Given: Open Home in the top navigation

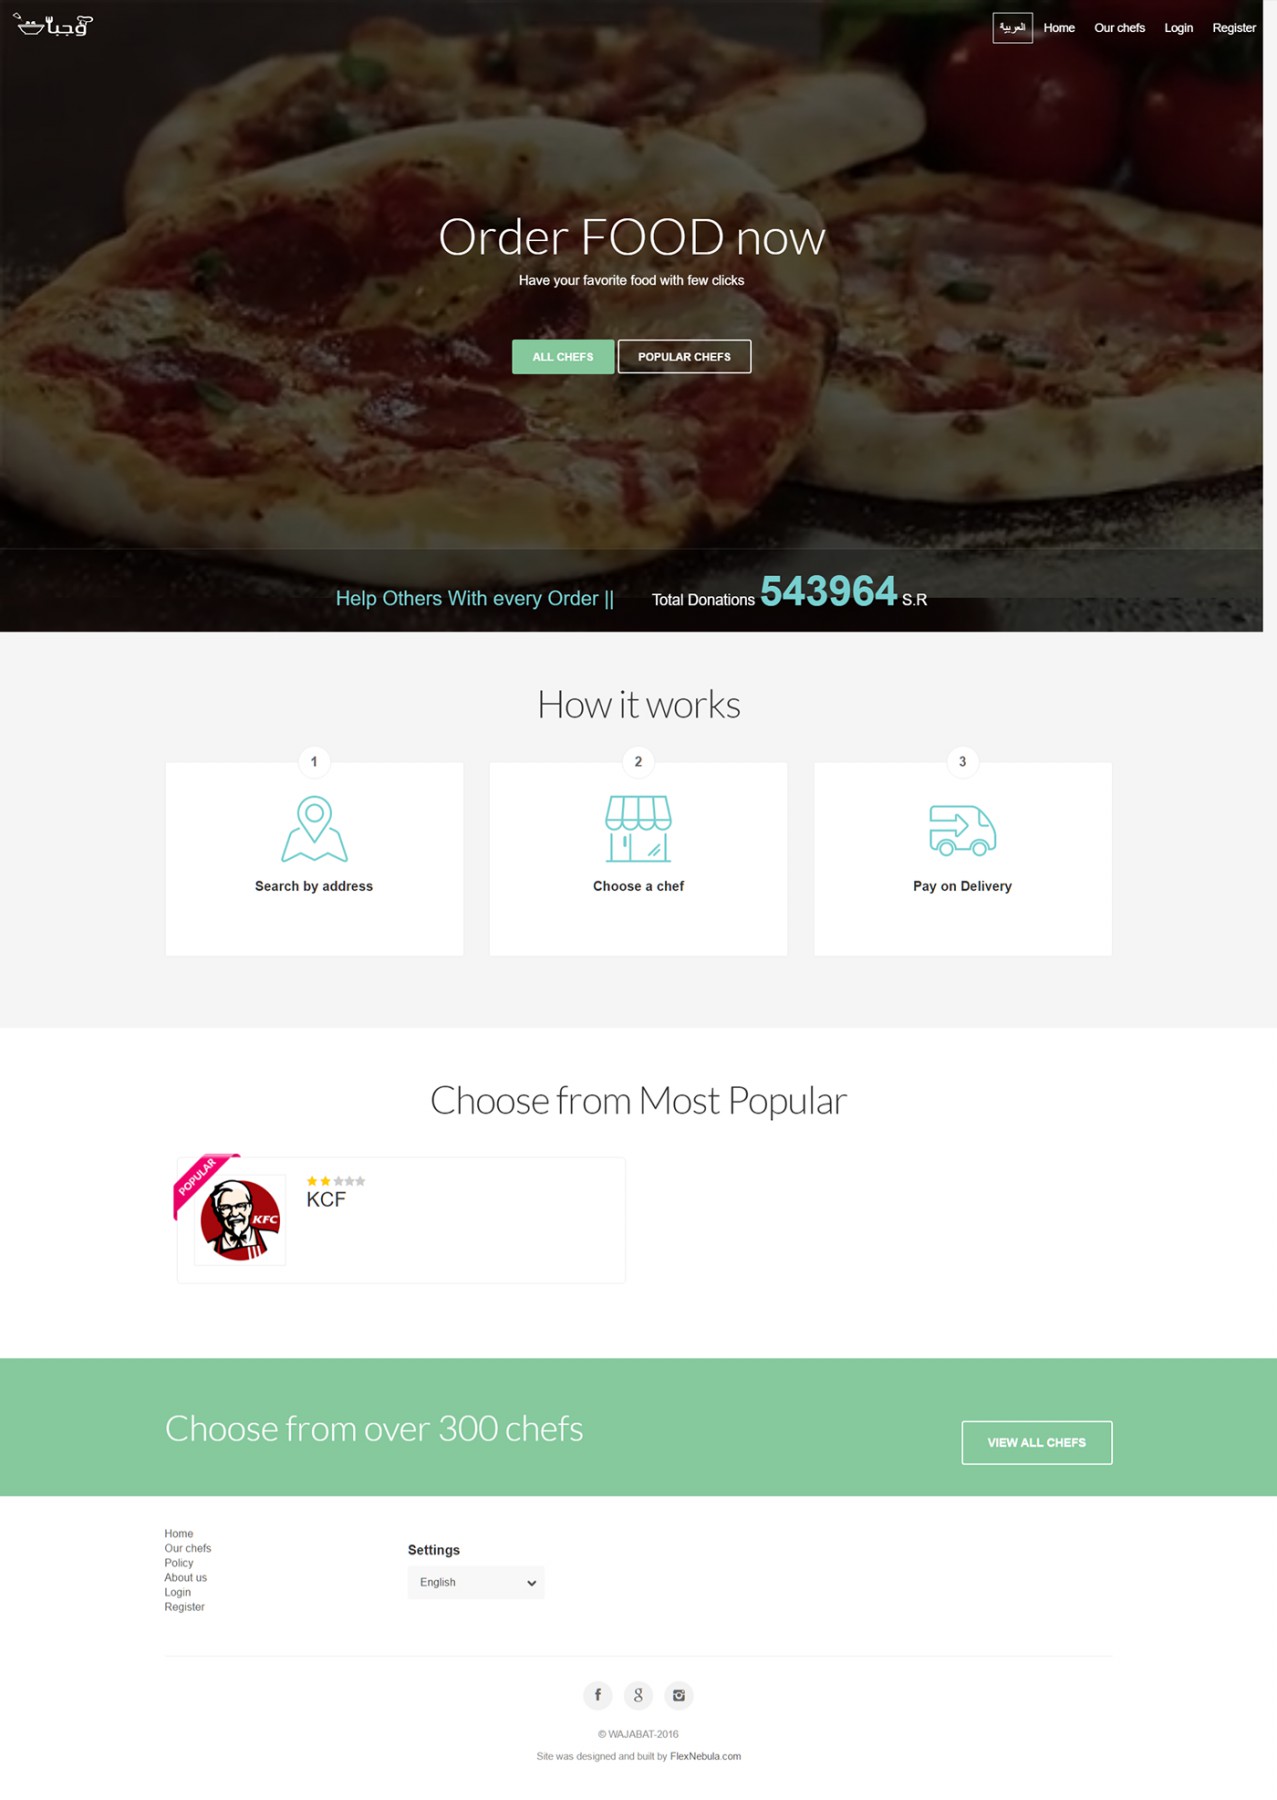Looking at the screenshot, I should (1059, 28).
